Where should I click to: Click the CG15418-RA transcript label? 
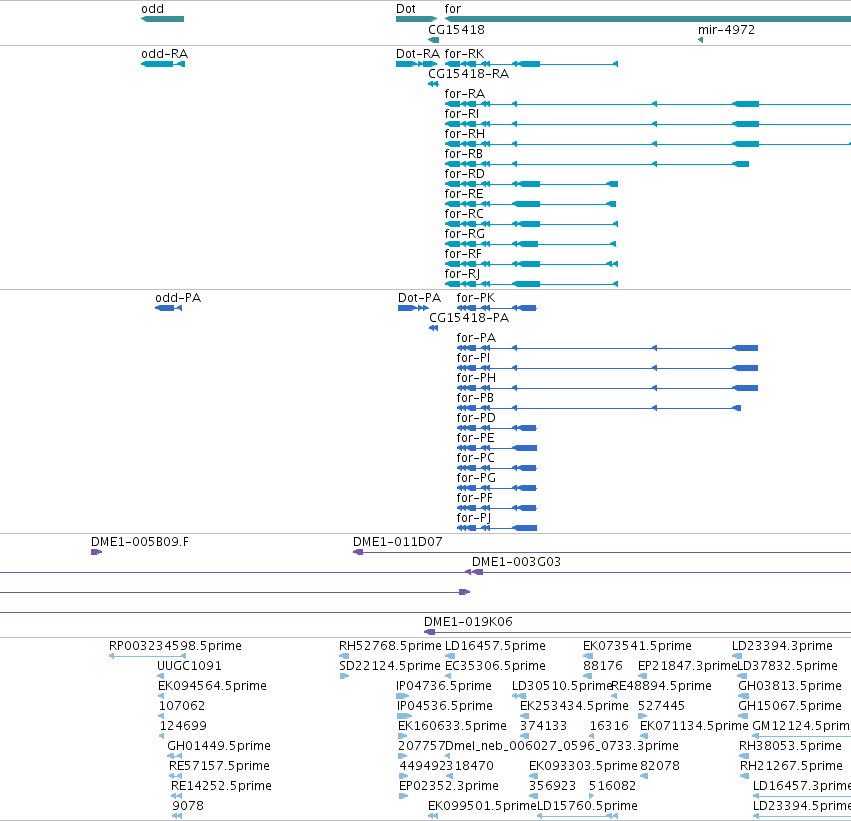point(468,74)
